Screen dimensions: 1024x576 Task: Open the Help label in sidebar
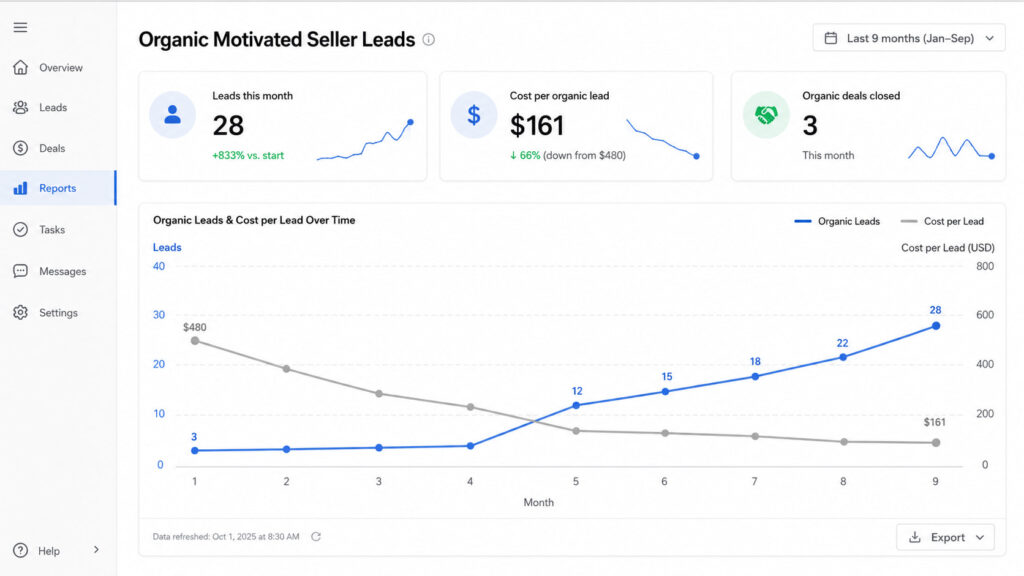(49, 551)
